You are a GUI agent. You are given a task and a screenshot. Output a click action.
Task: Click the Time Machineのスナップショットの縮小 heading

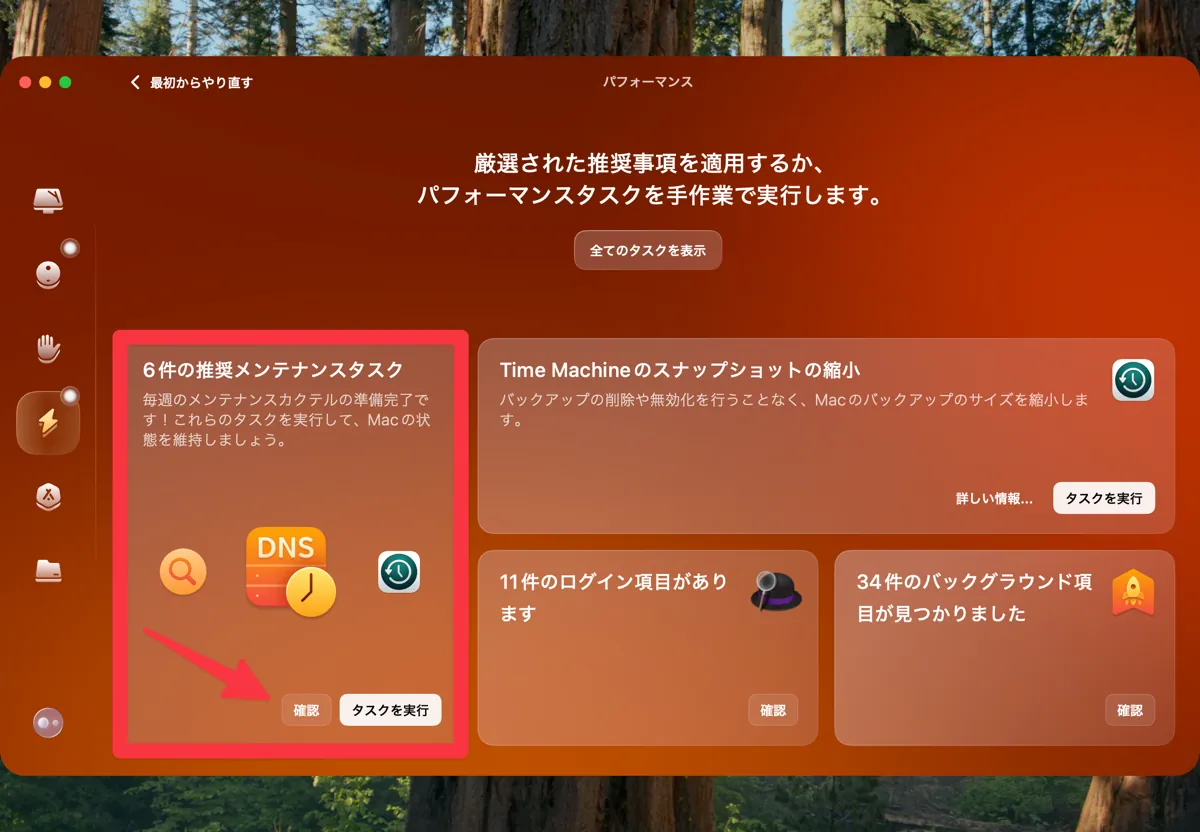(x=680, y=370)
